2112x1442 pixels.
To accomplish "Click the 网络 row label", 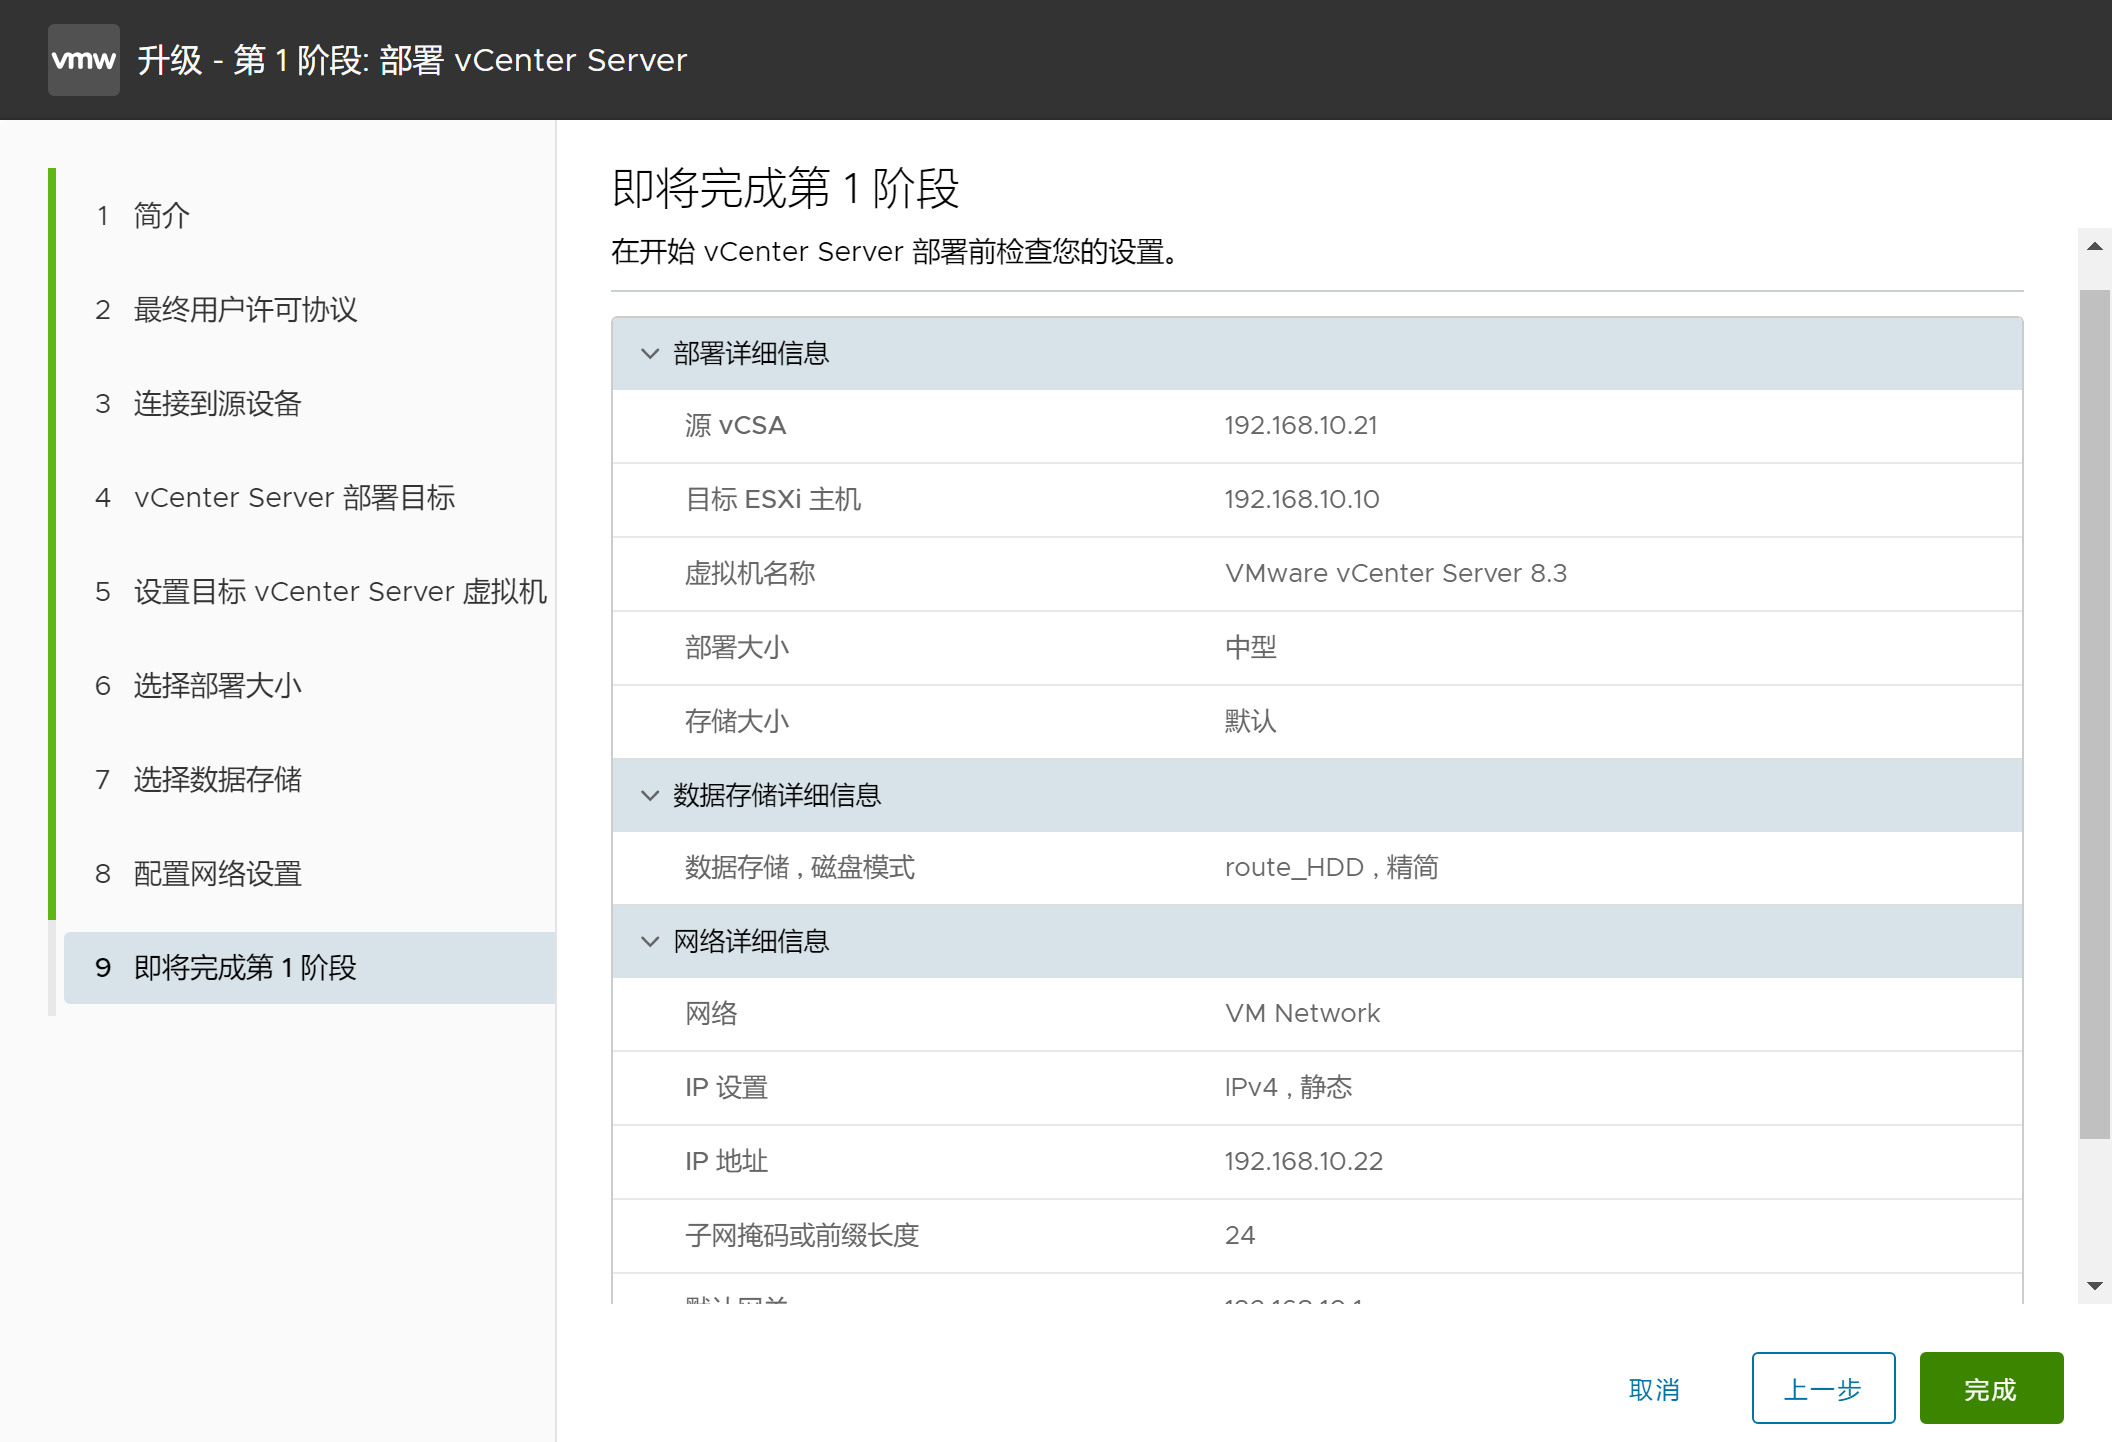I will point(711,1014).
